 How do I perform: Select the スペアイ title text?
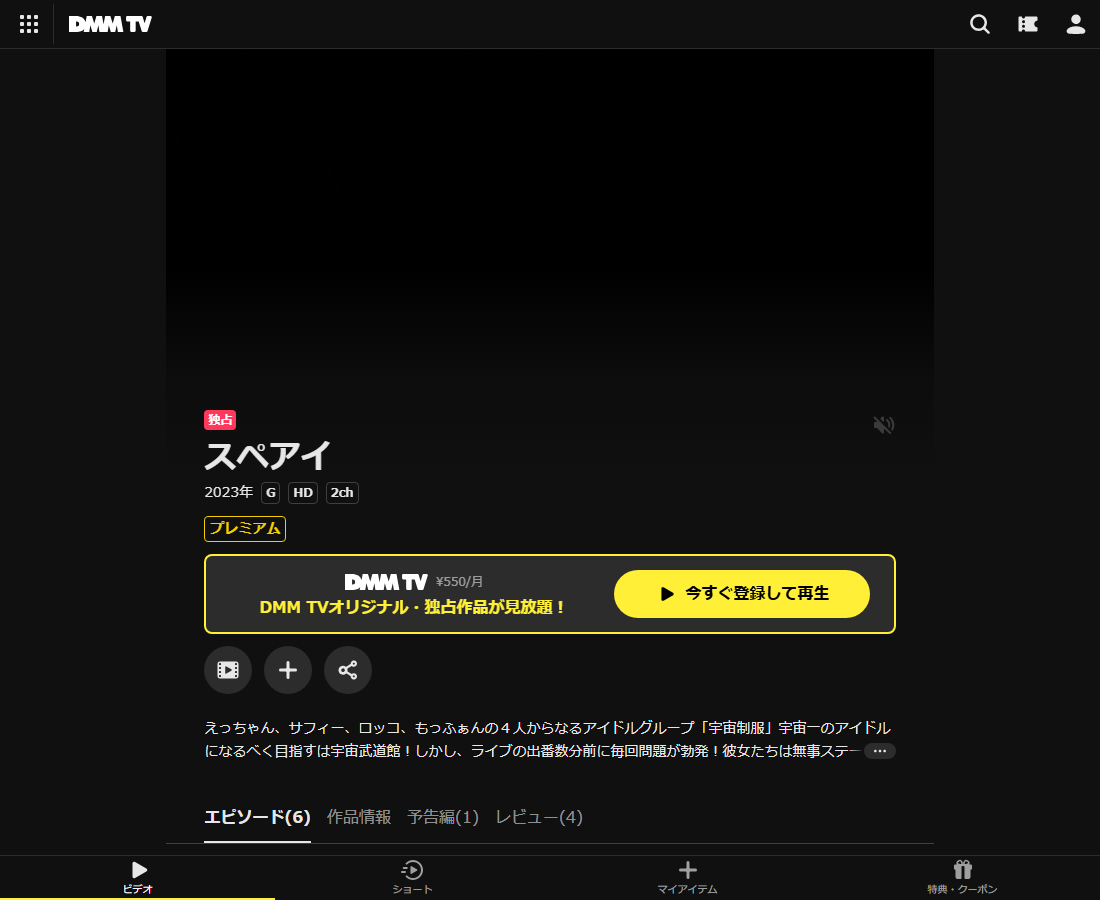[x=267, y=455]
